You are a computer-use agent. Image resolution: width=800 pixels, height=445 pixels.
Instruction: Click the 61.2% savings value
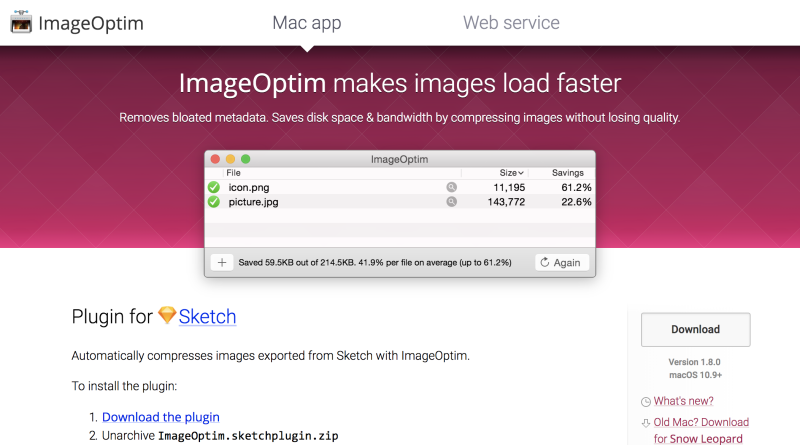pos(576,187)
